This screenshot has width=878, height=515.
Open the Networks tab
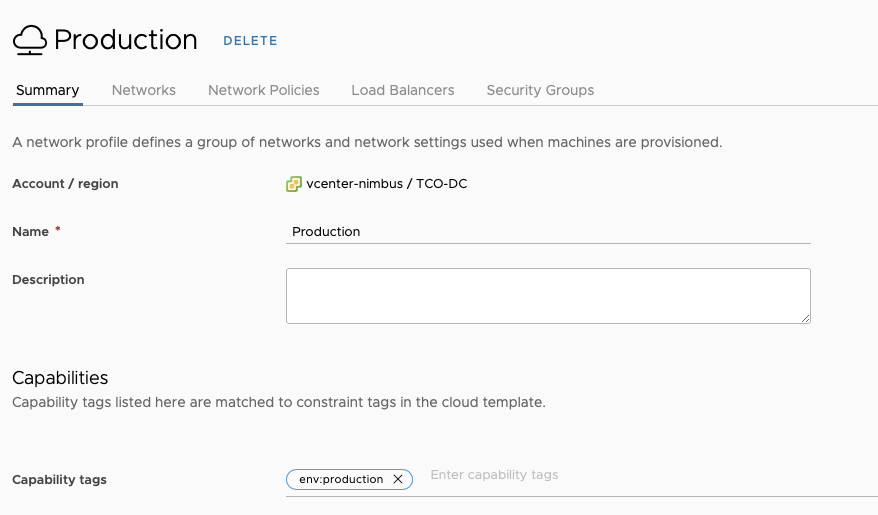pos(144,90)
